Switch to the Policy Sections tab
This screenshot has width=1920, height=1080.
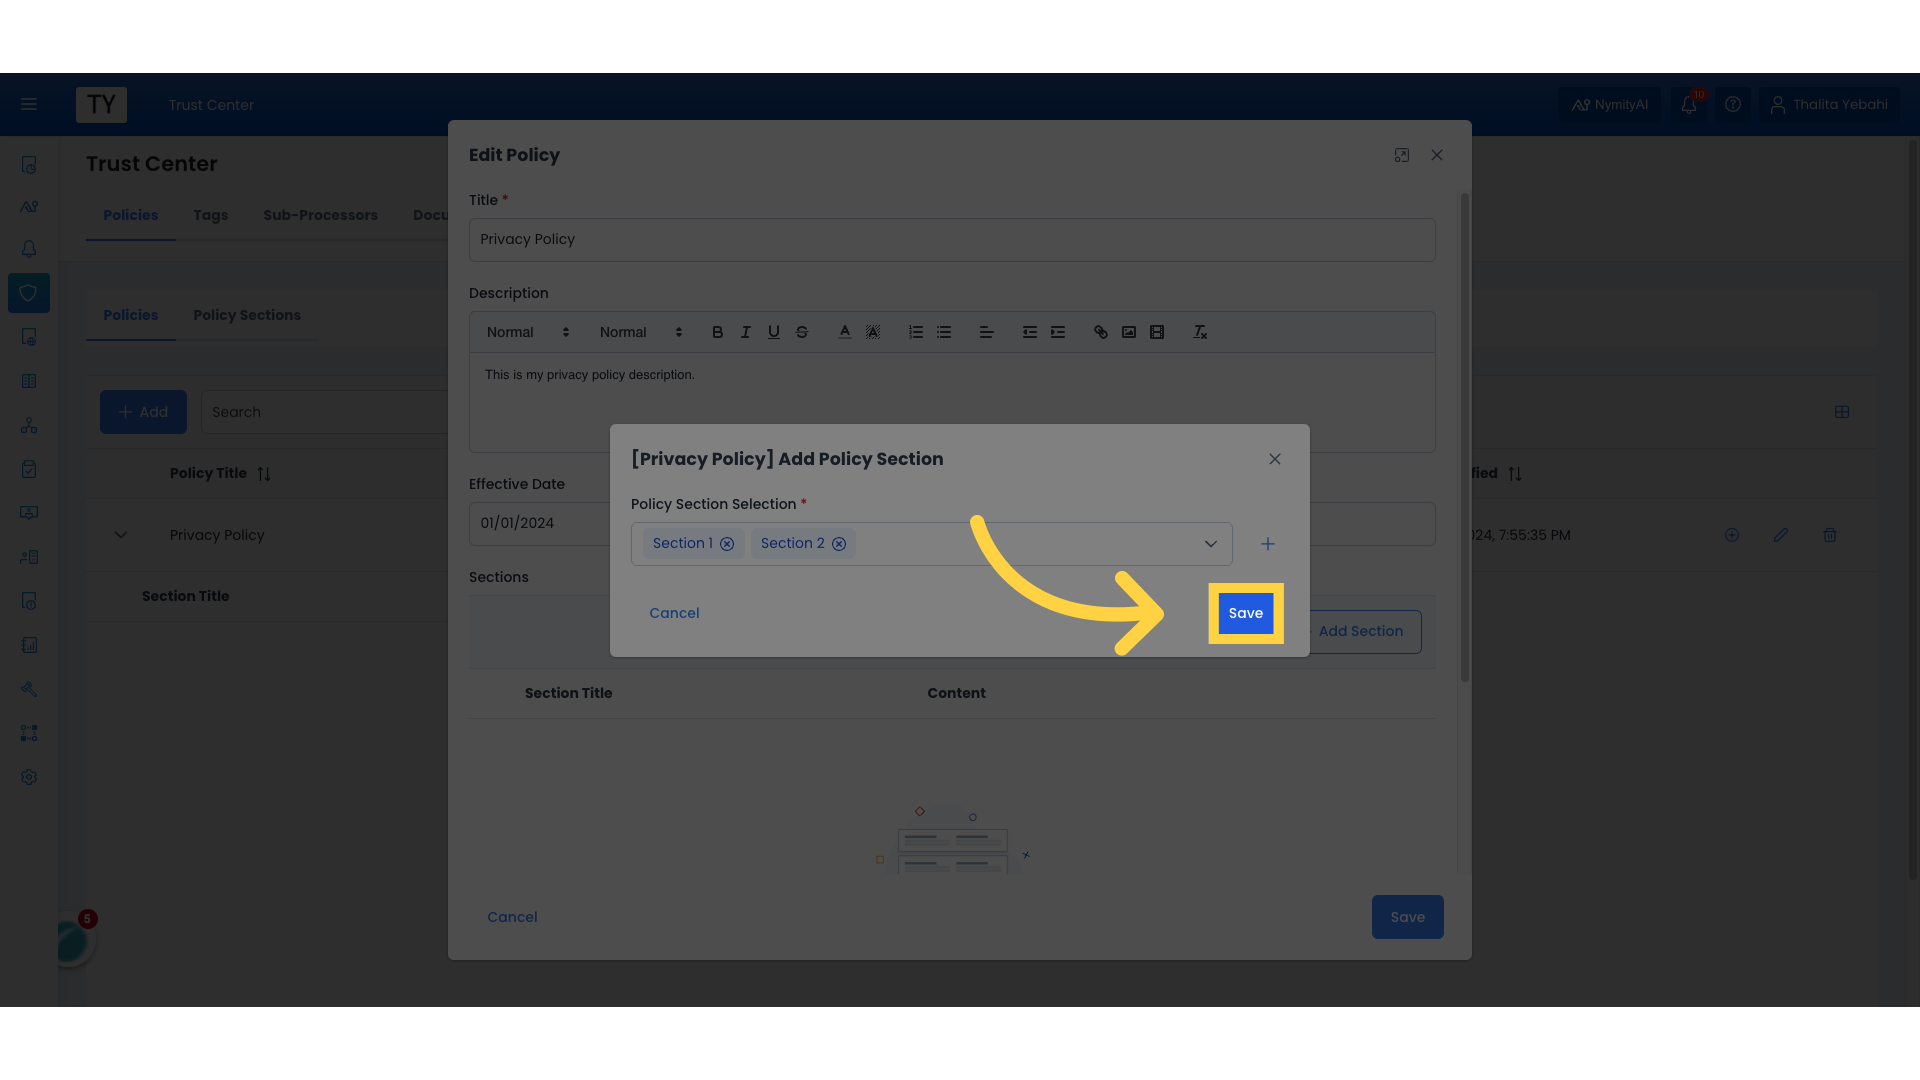247,315
